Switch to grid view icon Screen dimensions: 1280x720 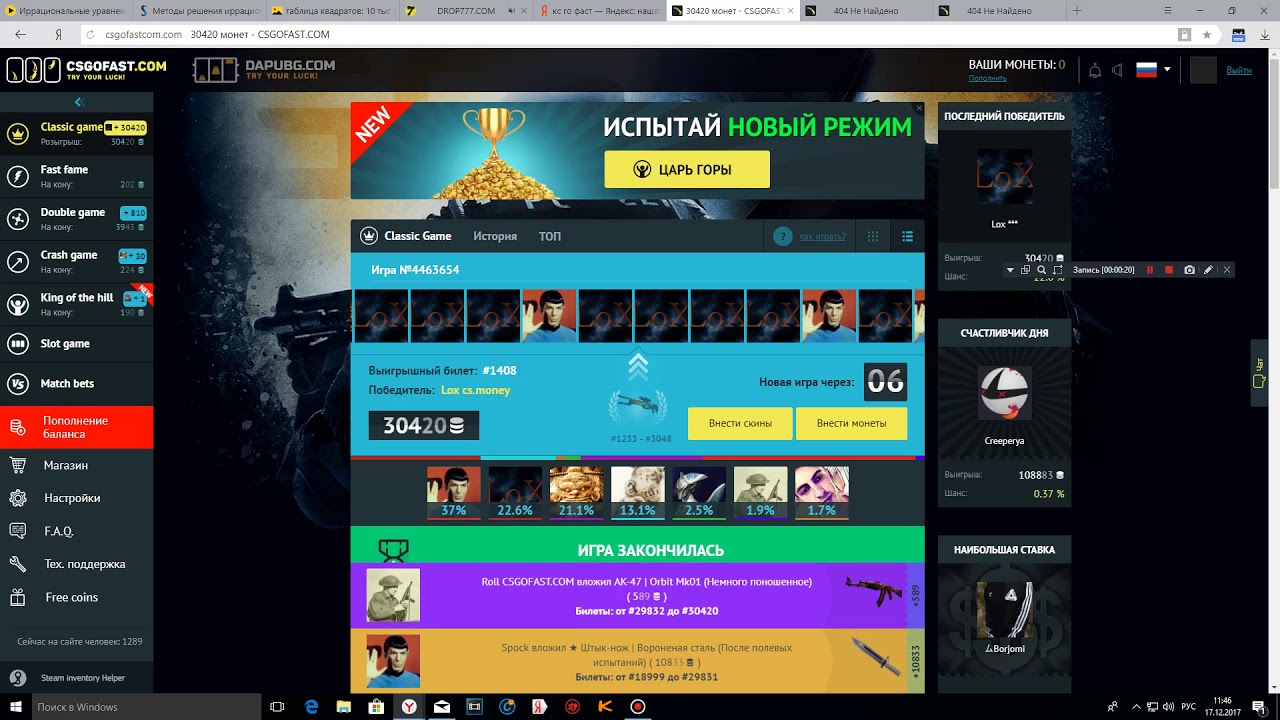click(x=873, y=237)
